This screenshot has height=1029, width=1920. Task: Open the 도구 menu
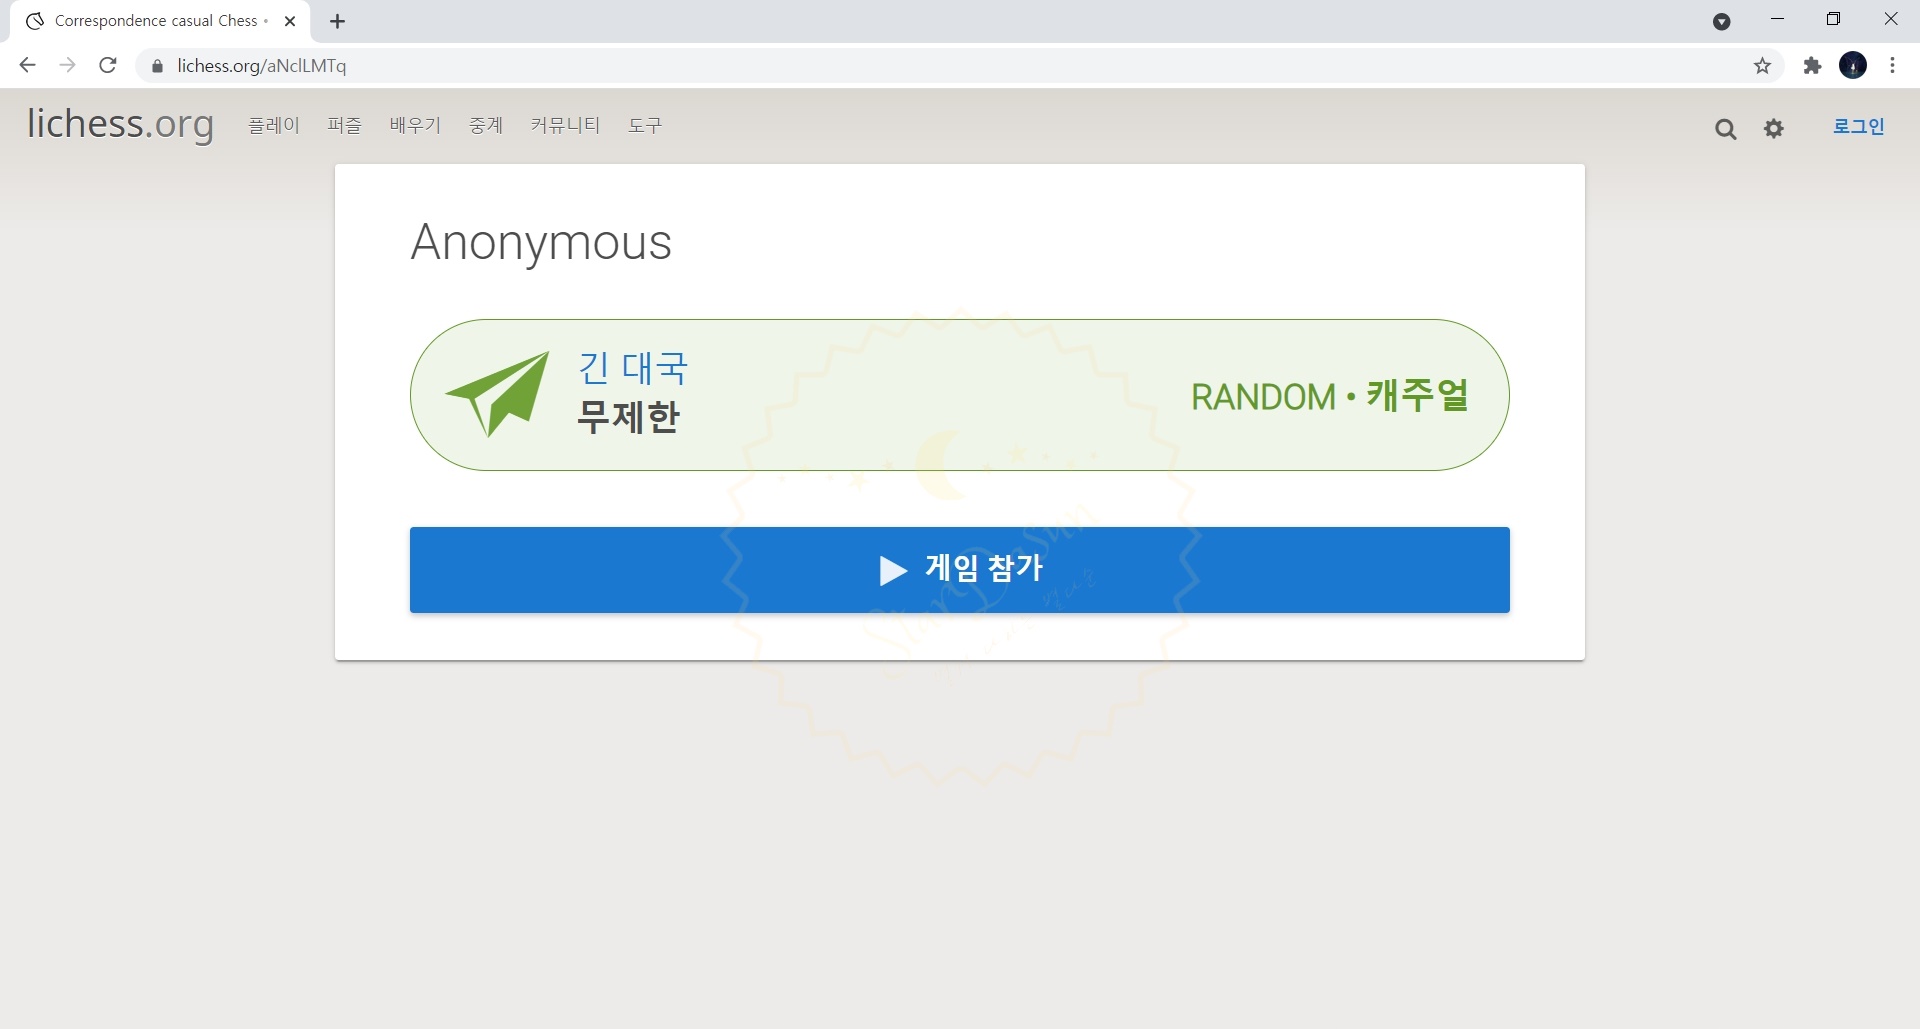(x=645, y=125)
